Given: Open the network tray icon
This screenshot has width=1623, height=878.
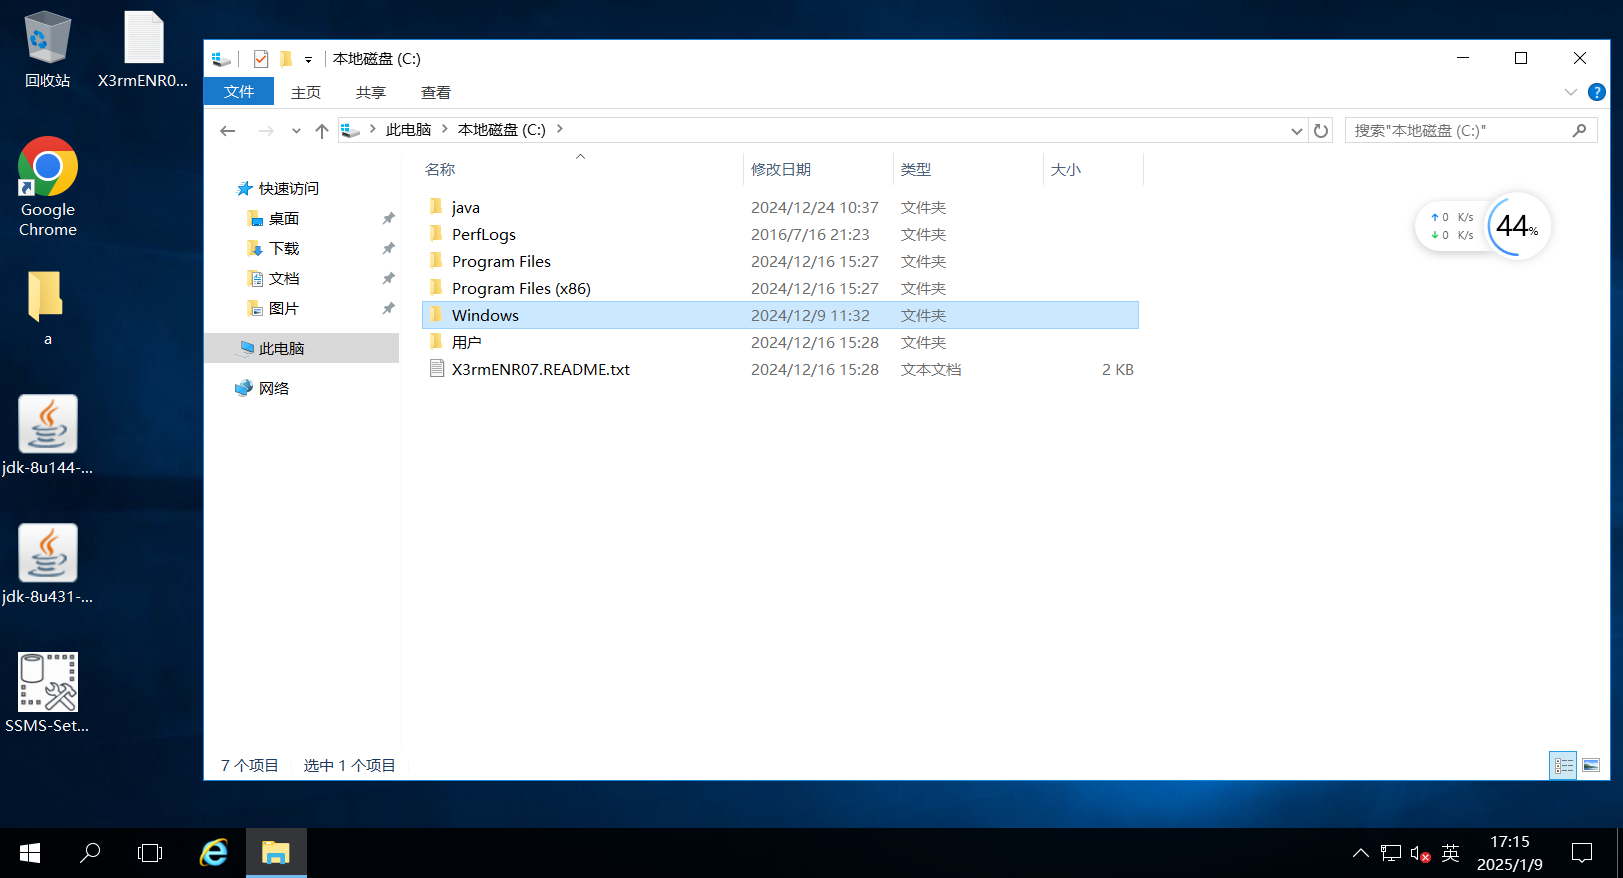Looking at the screenshot, I should click(x=1391, y=853).
